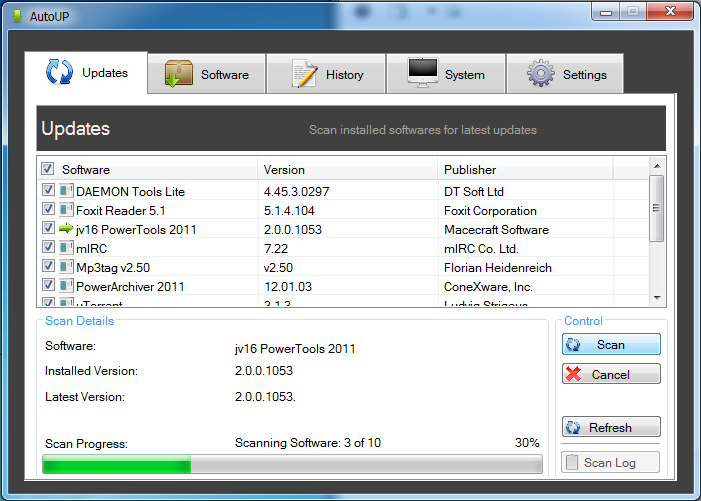Start scanning with the Scan button
The height and width of the screenshot is (501, 701).
click(611, 345)
